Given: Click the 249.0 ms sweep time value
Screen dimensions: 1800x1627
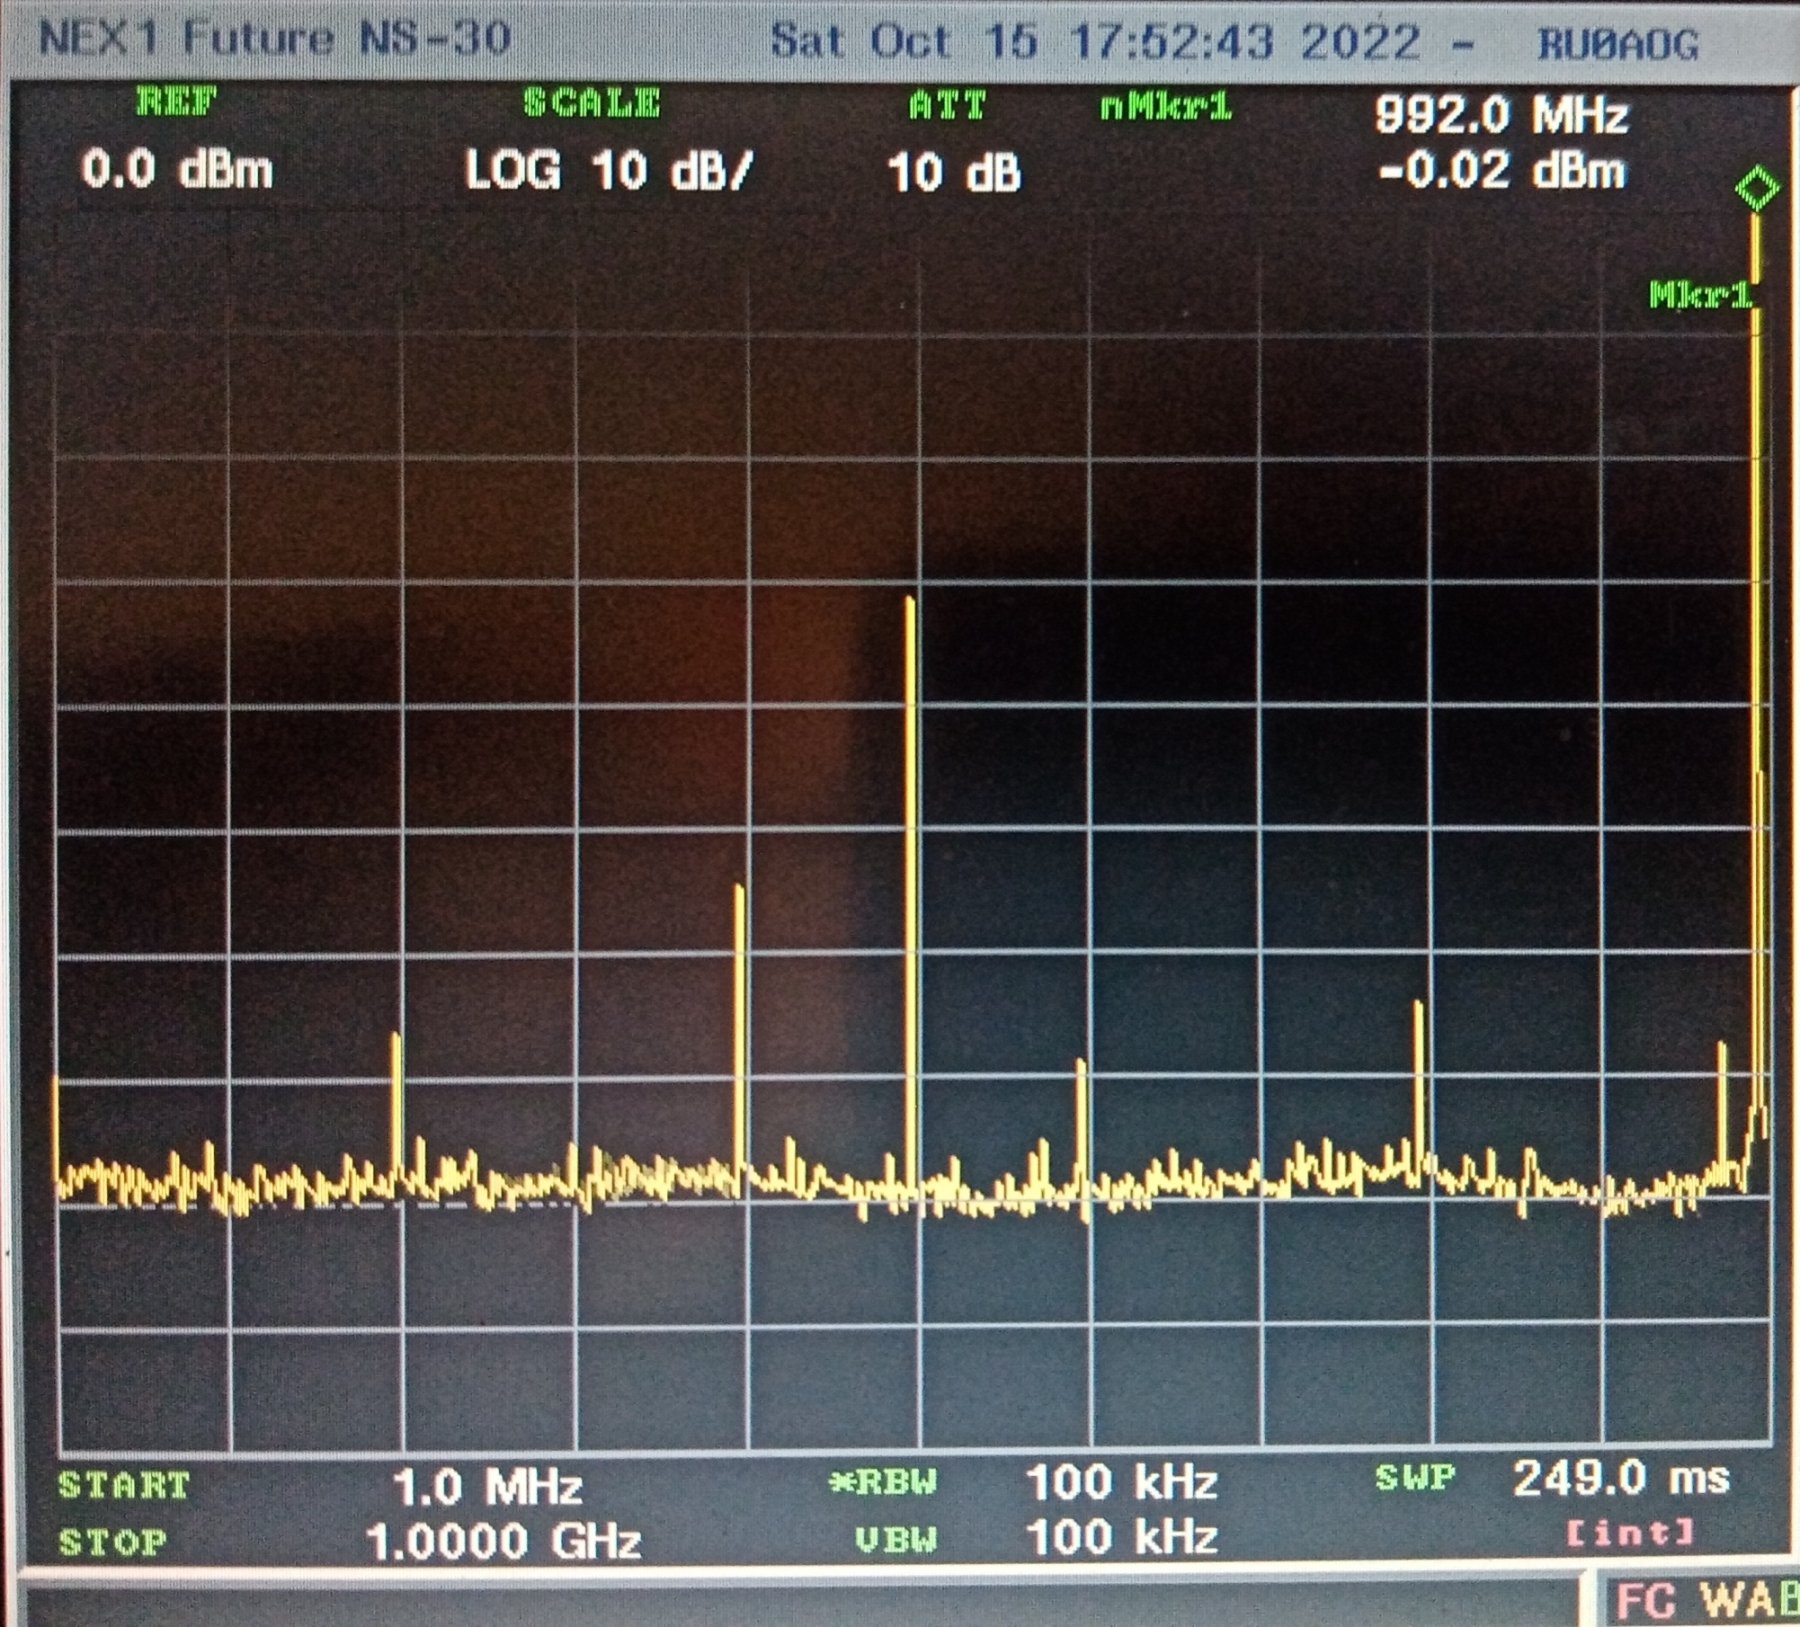Looking at the screenshot, I should [x=1621, y=1478].
